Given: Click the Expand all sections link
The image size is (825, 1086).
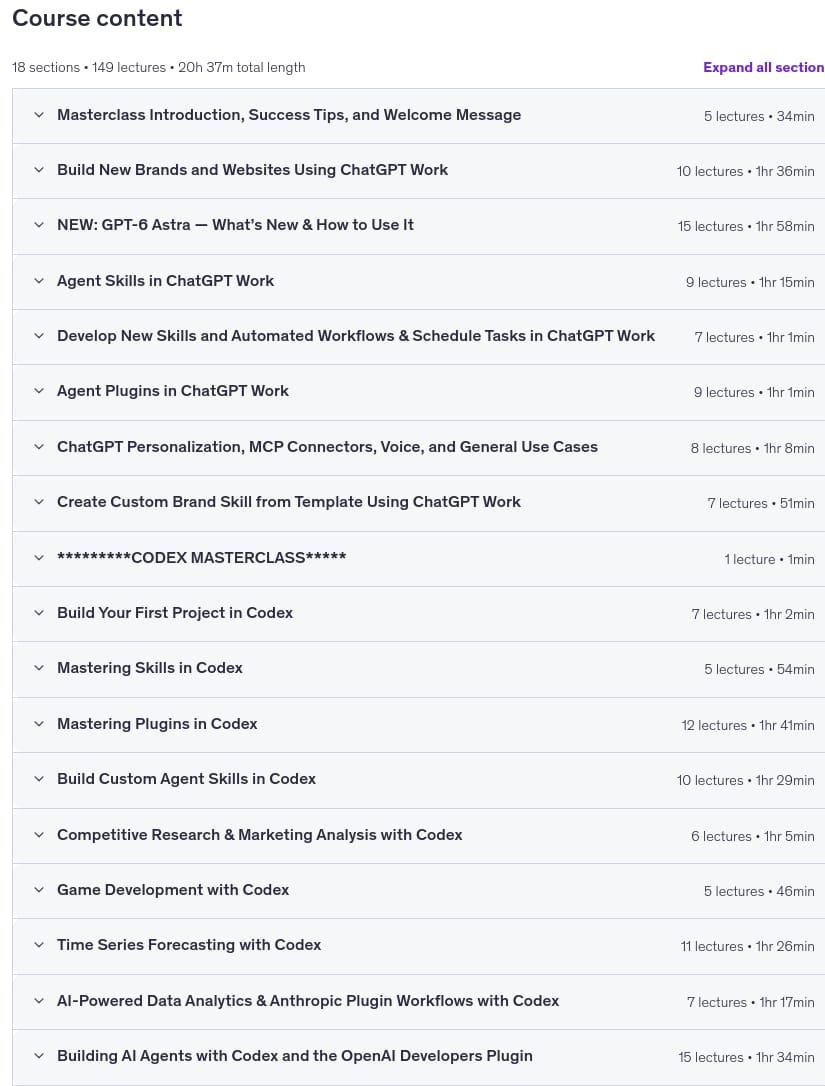Looking at the screenshot, I should (x=763, y=67).
